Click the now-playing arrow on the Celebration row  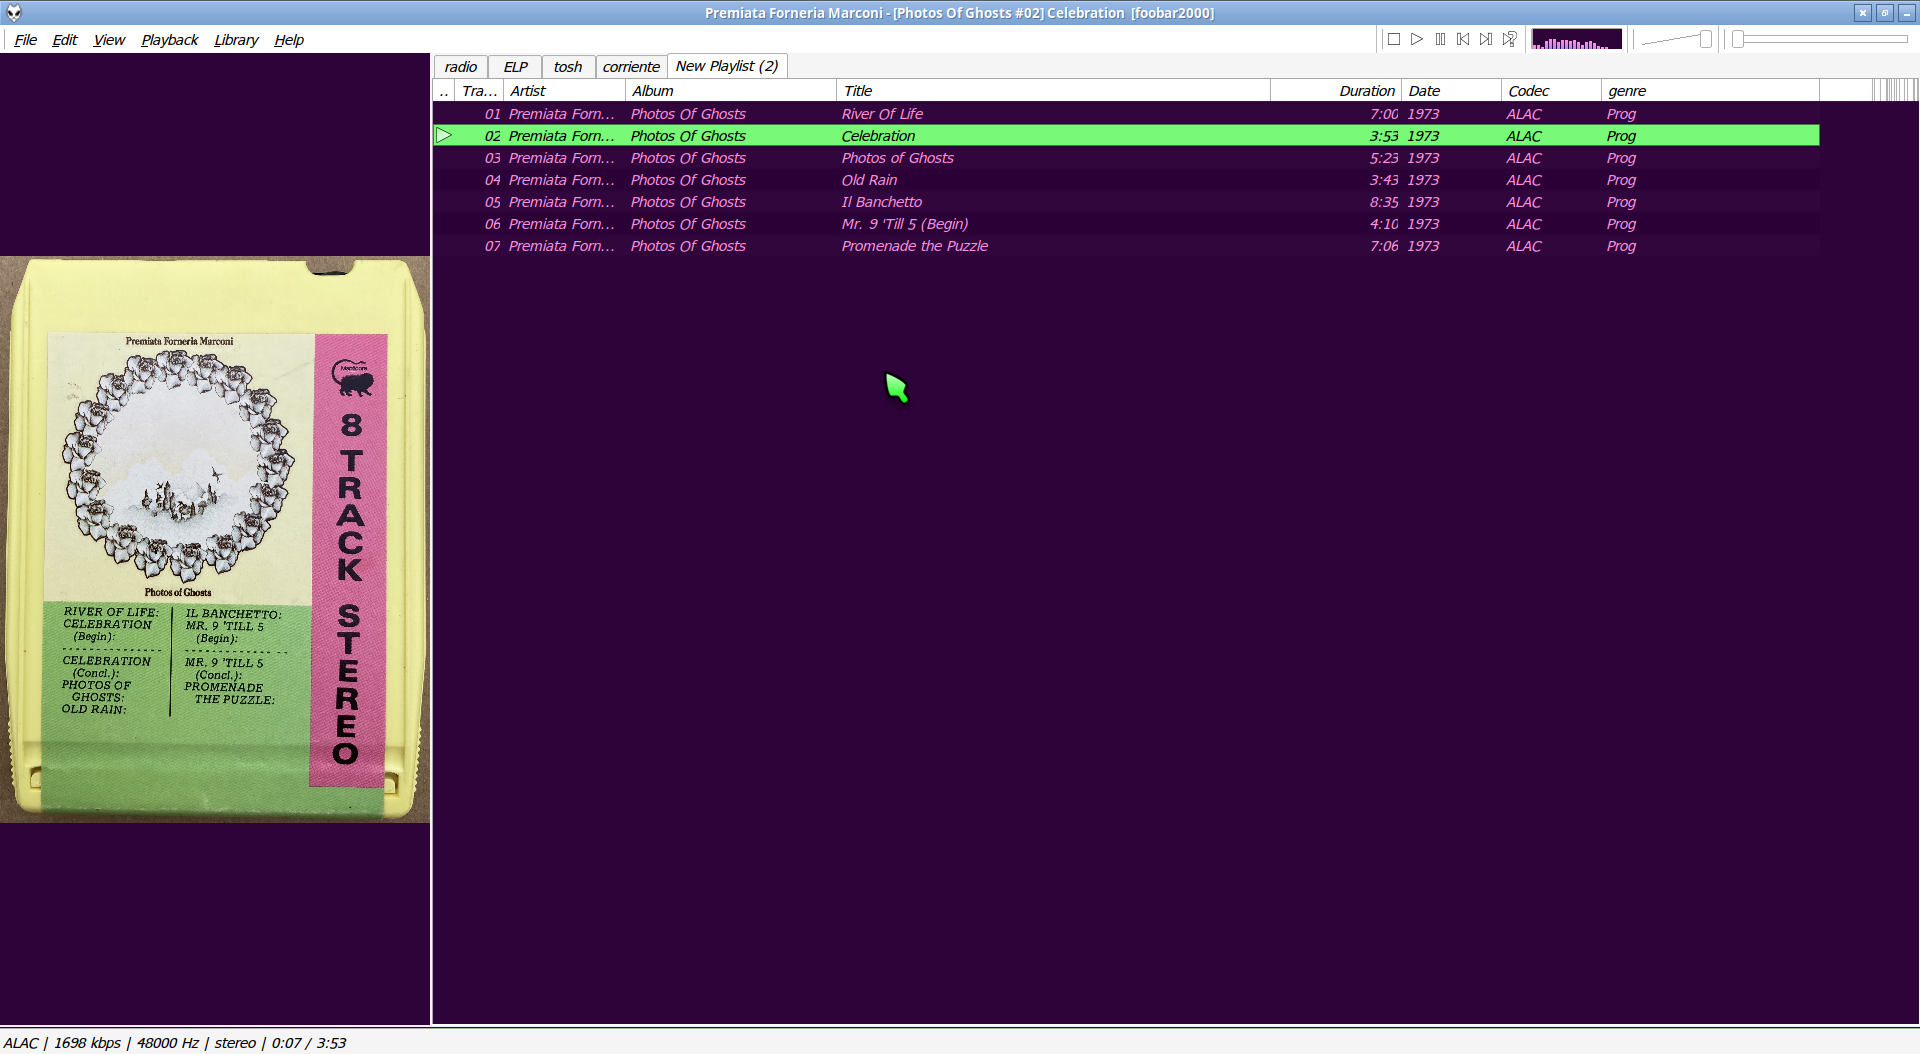coord(444,135)
